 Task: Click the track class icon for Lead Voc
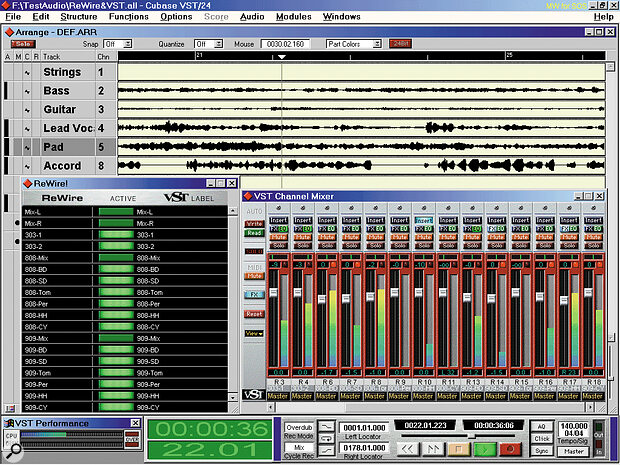tap(27, 129)
